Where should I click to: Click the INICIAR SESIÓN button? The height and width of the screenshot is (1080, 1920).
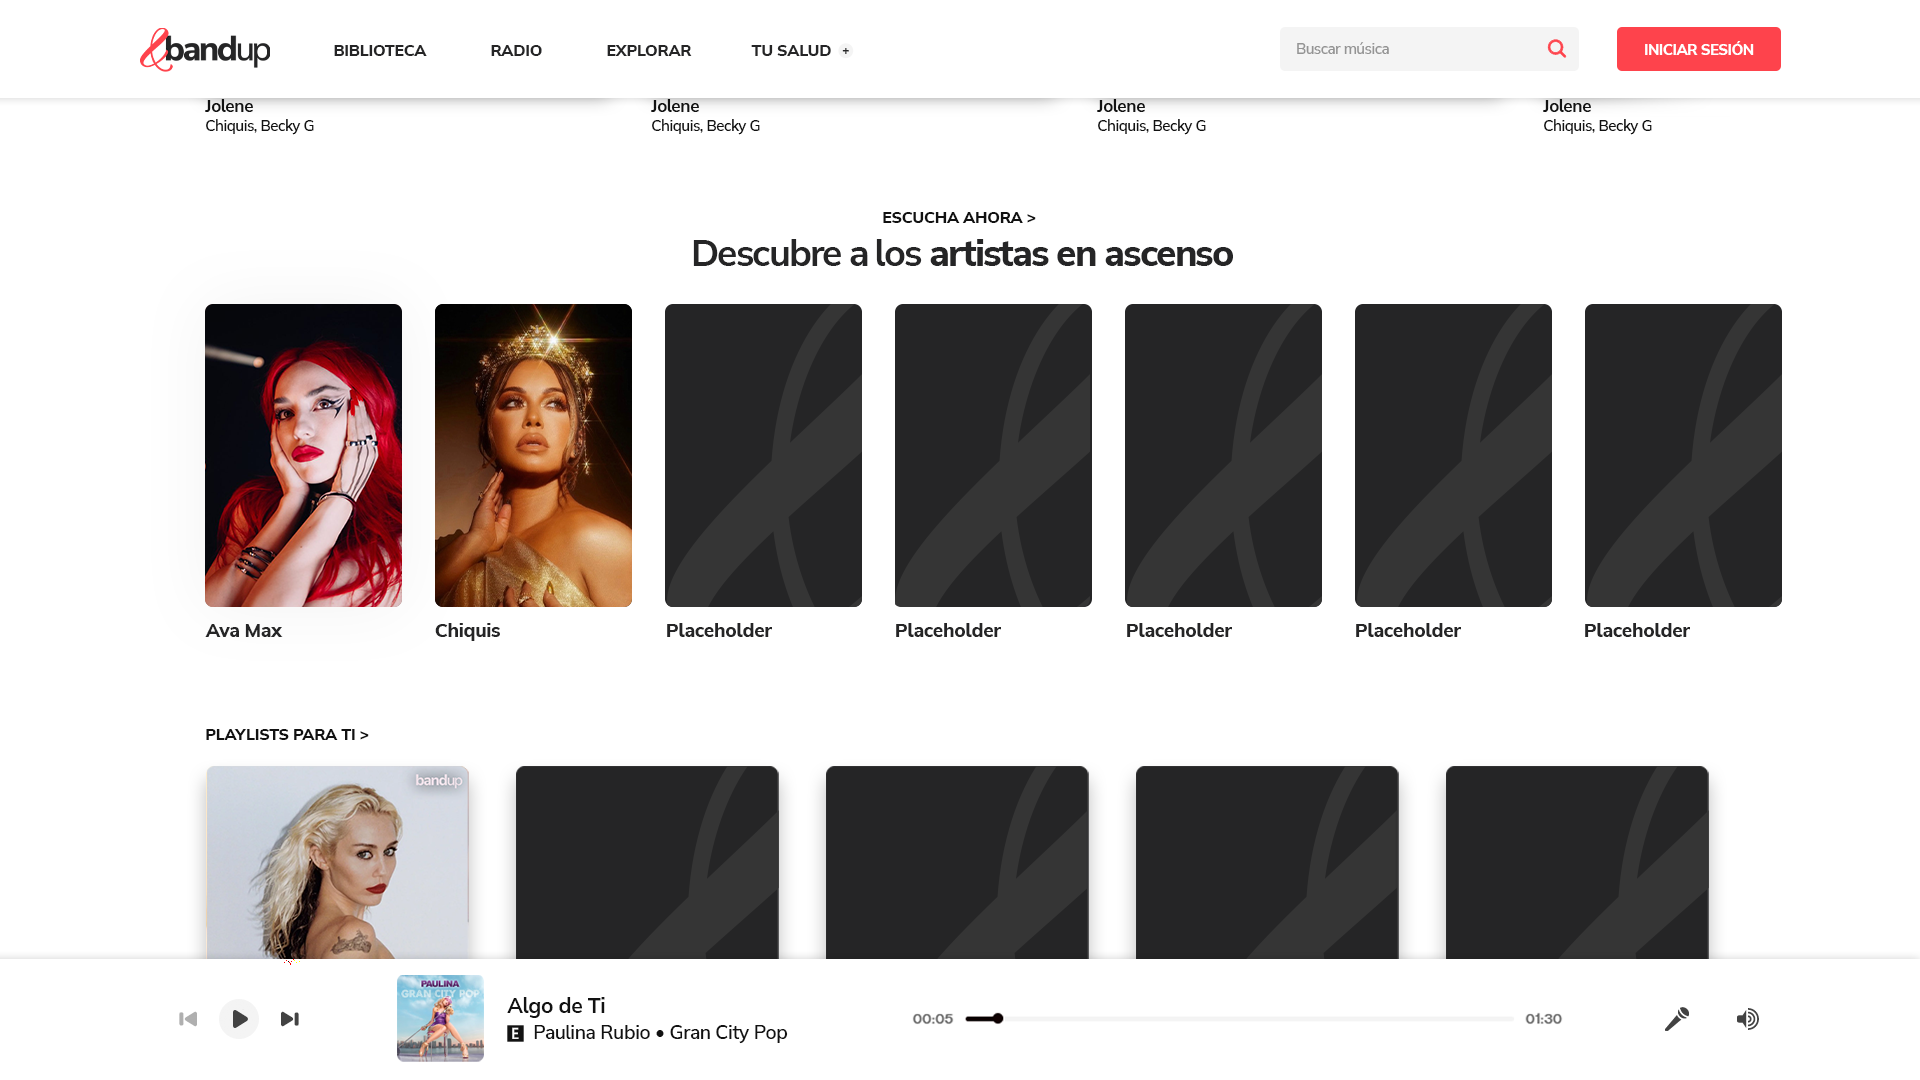(1699, 49)
